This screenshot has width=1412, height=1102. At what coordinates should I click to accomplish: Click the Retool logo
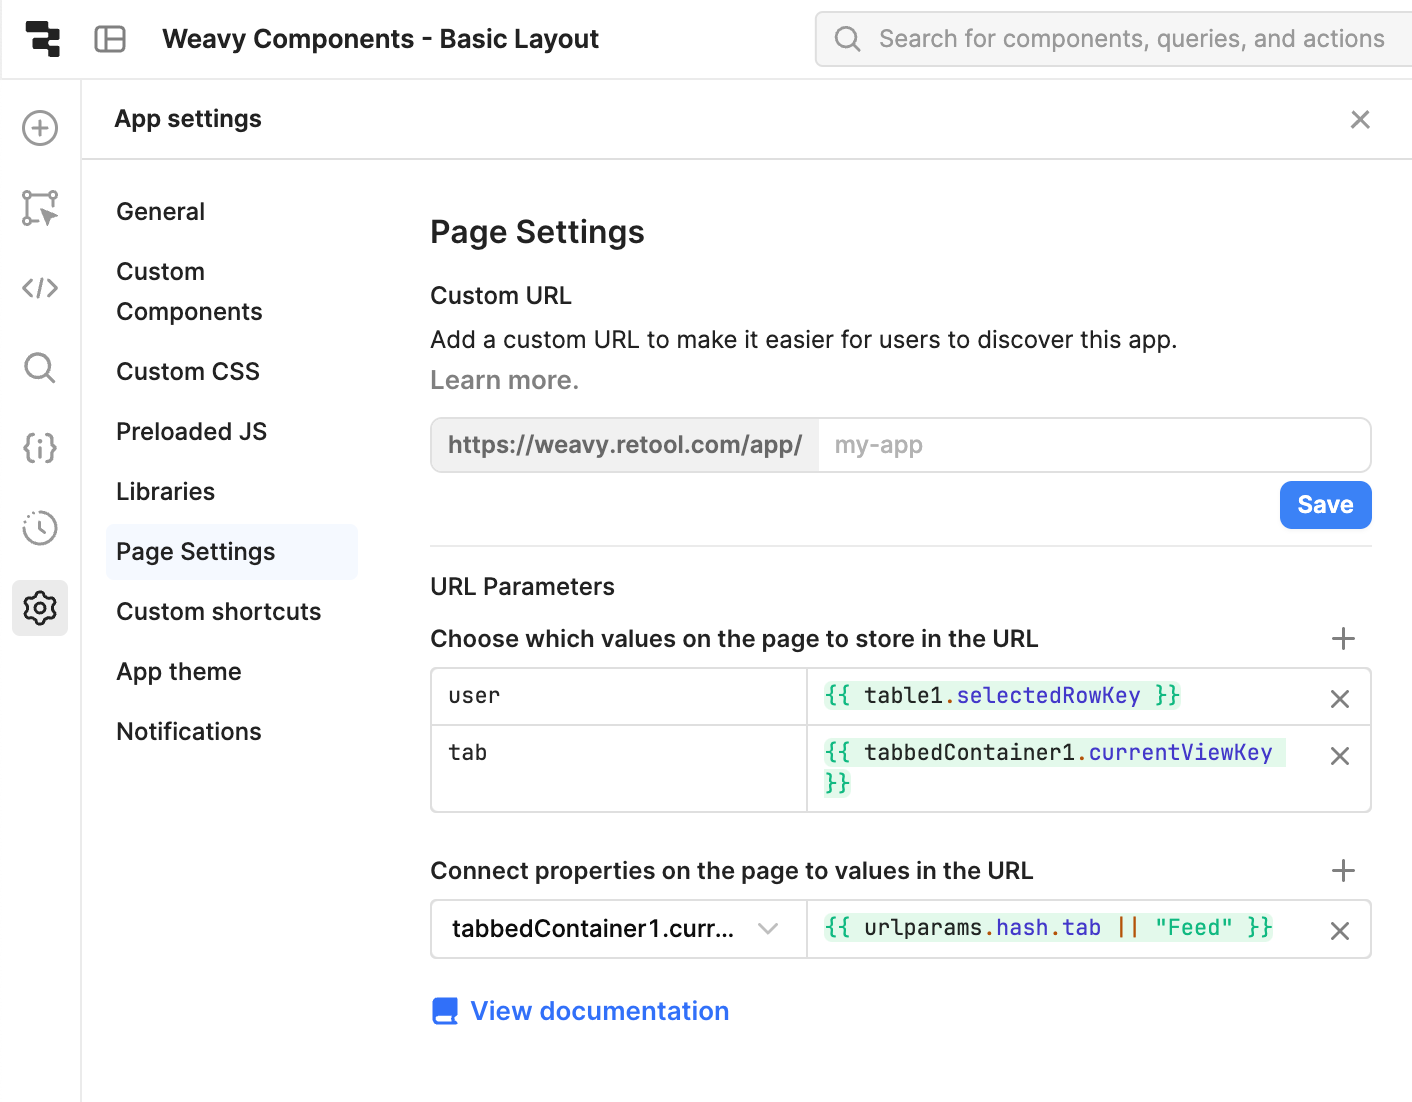click(x=41, y=38)
